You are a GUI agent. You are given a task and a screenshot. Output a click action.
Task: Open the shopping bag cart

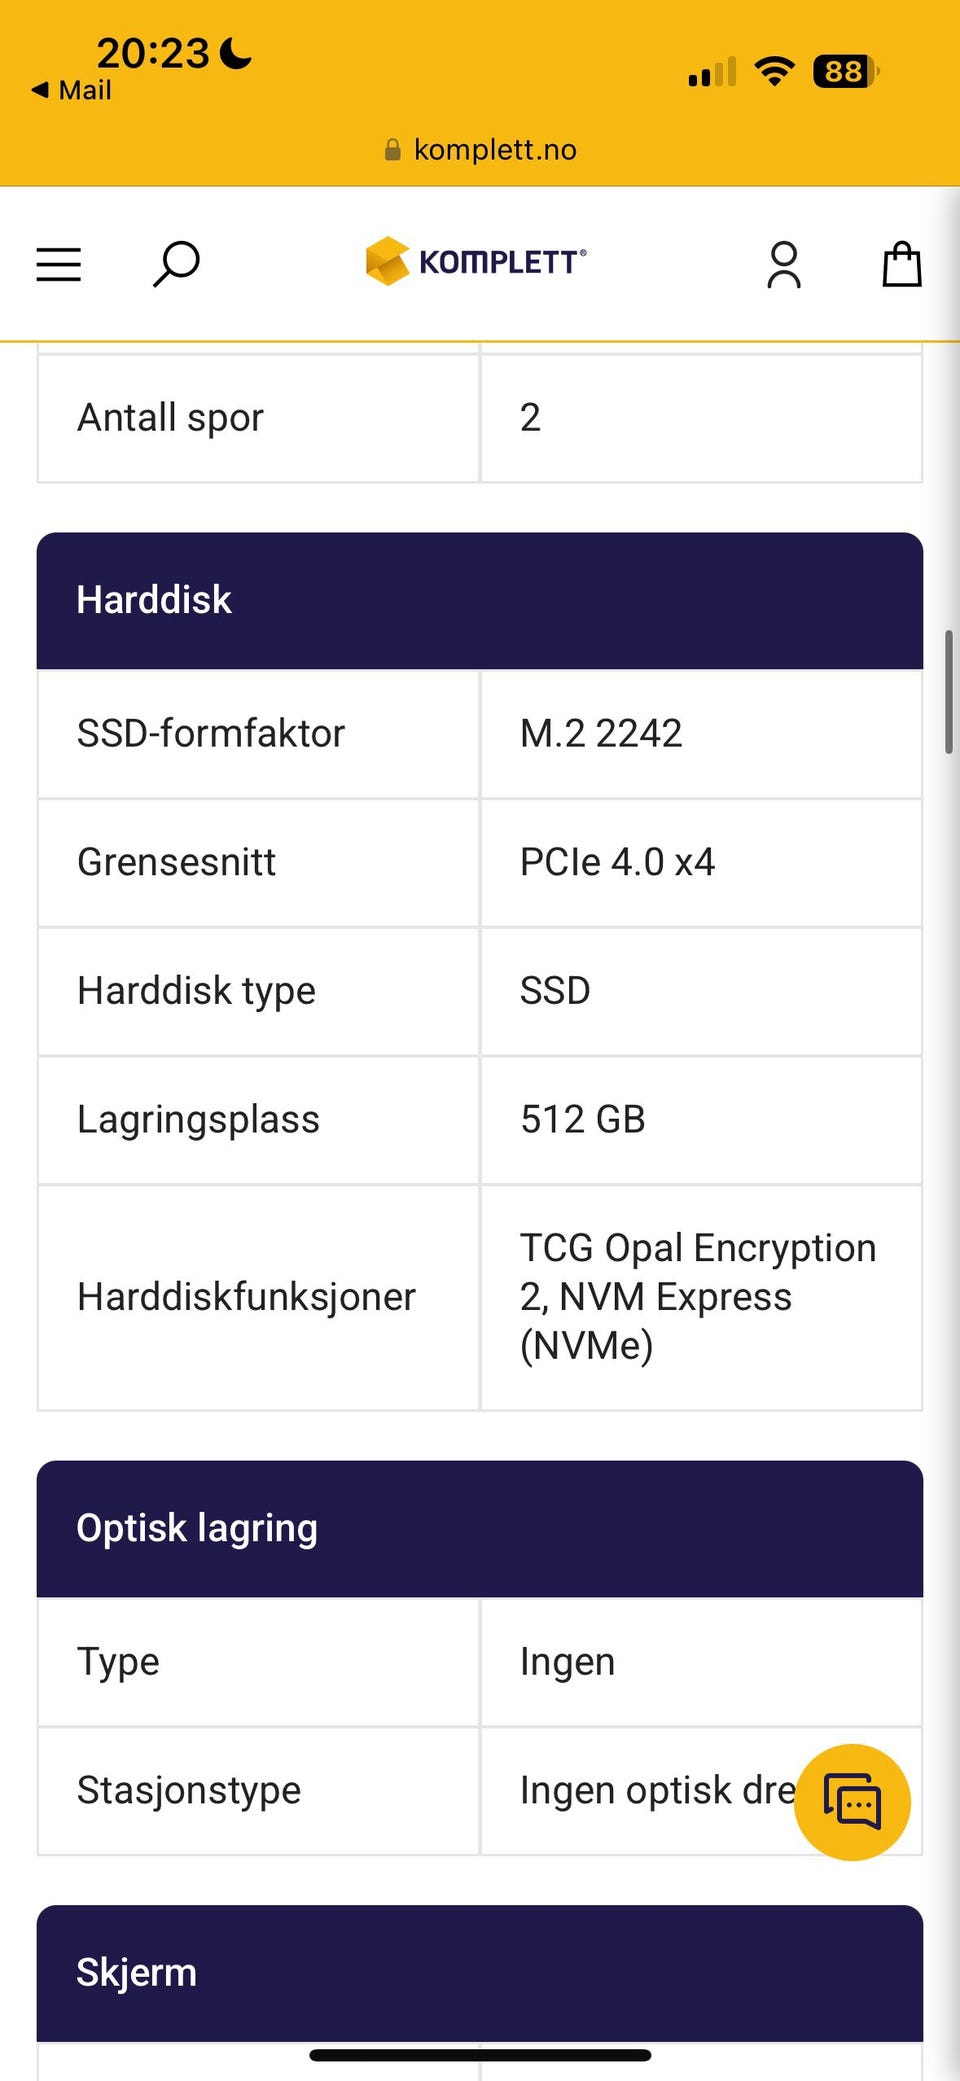901,264
